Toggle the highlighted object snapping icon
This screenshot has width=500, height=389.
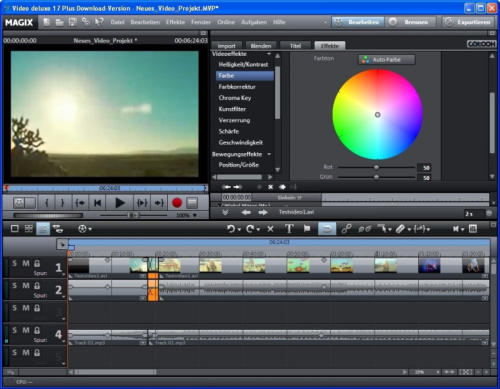[327, 229]
